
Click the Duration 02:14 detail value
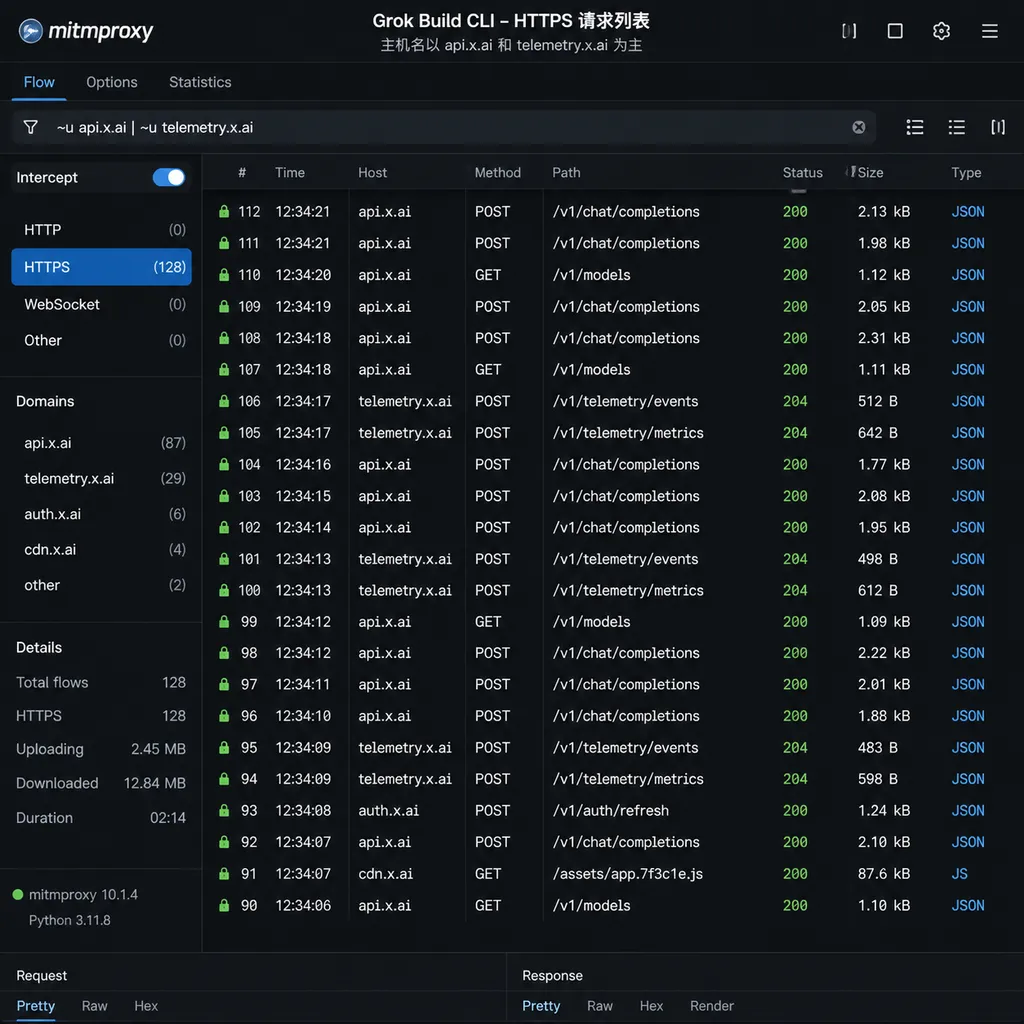click(x=168, y=818)
